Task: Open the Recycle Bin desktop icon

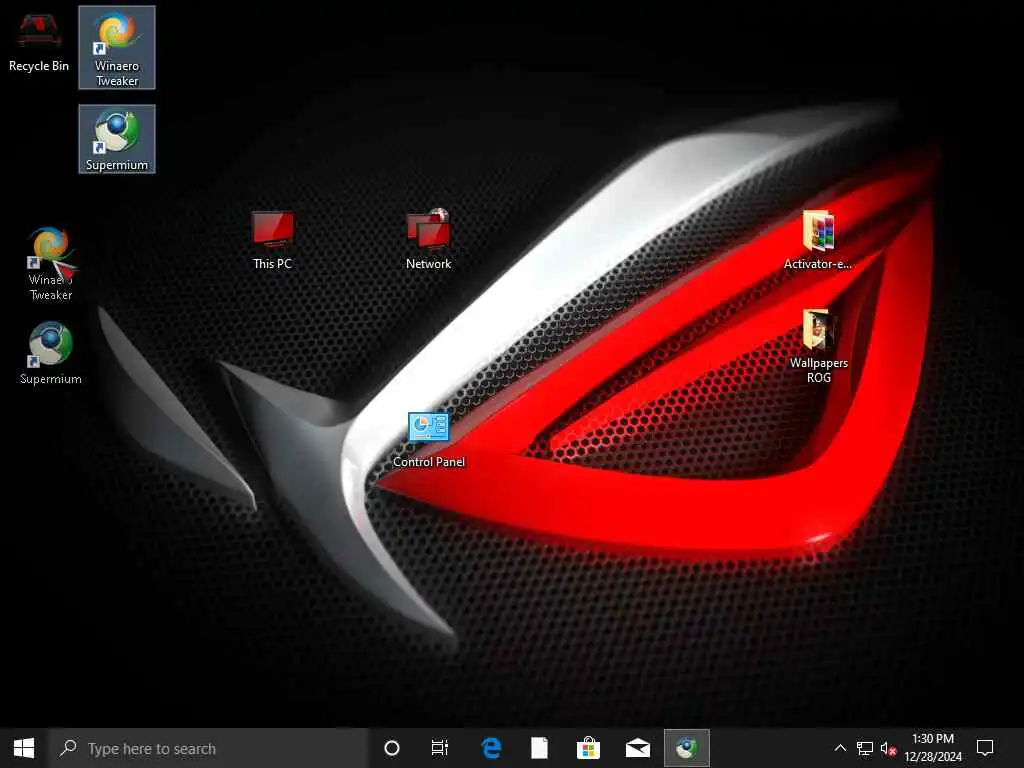Action: point(39,42)
